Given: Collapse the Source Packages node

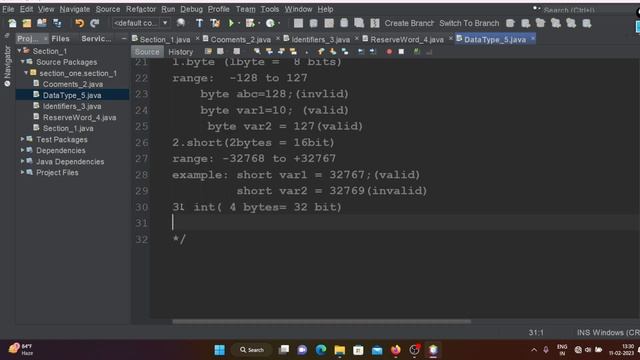Looking at the screenshot, I should 22,62.
